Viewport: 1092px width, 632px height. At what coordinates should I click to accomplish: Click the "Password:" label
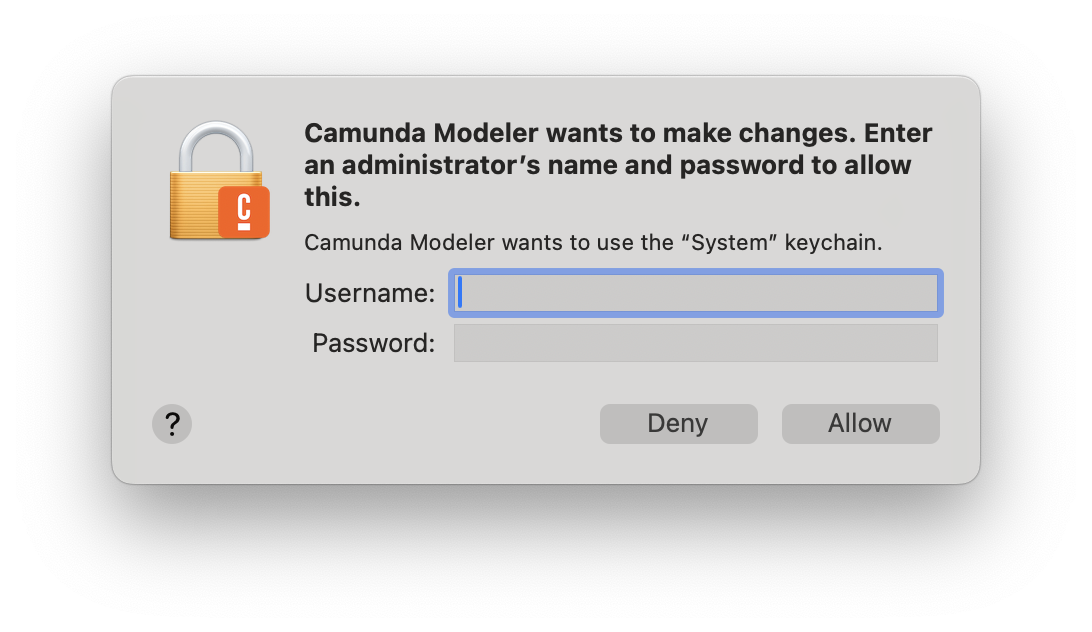click(x=373, y=343)
